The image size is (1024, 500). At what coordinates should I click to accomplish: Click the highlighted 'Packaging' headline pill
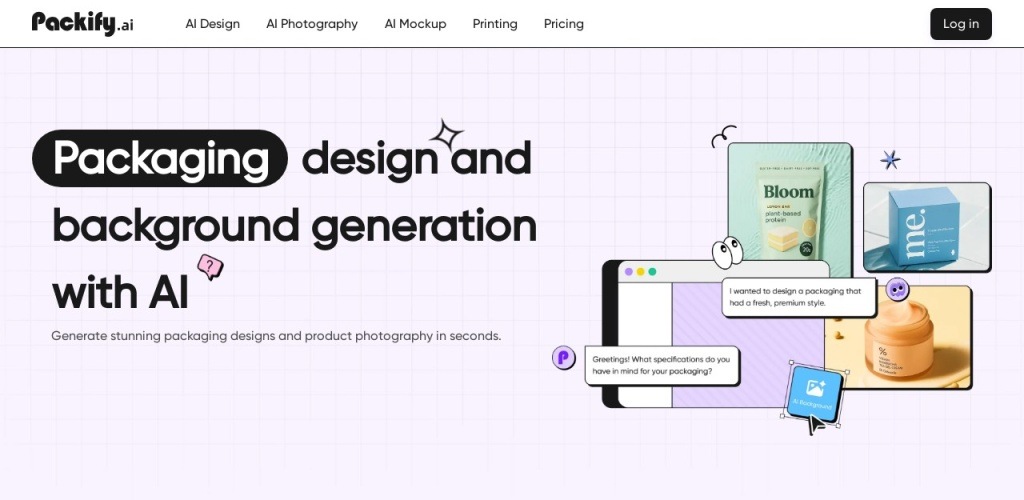point(160,158)
